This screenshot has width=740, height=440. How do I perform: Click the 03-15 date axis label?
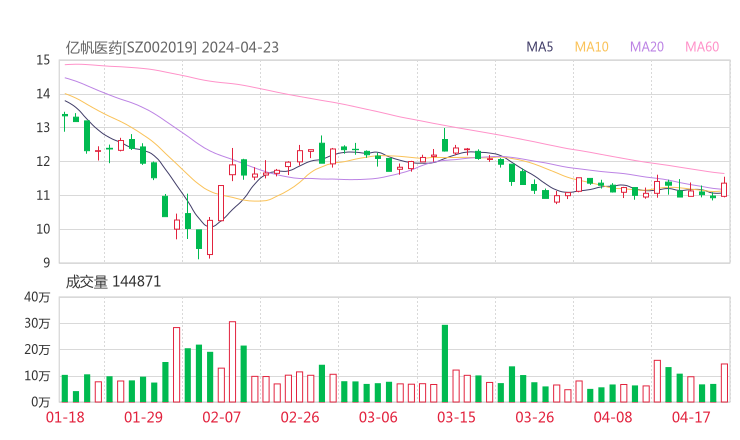pyautogui.click(x=456, y=417)
